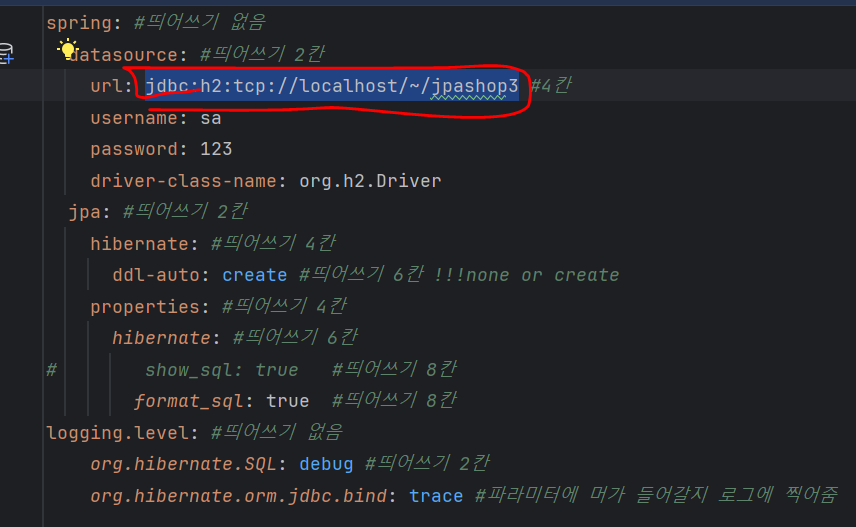
Task: Click the 'datasource:' key
Action: point(128,55)
